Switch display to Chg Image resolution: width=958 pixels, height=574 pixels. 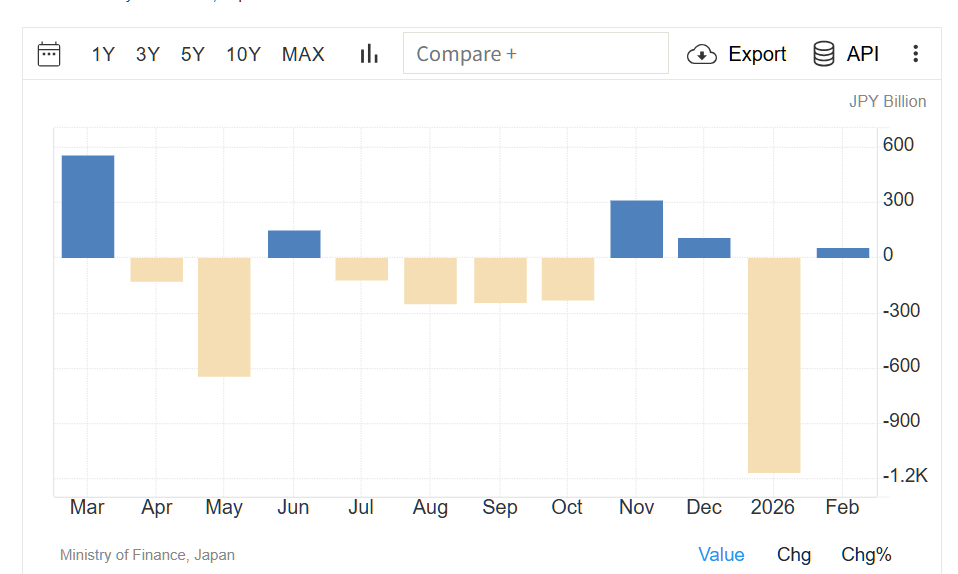794,554
